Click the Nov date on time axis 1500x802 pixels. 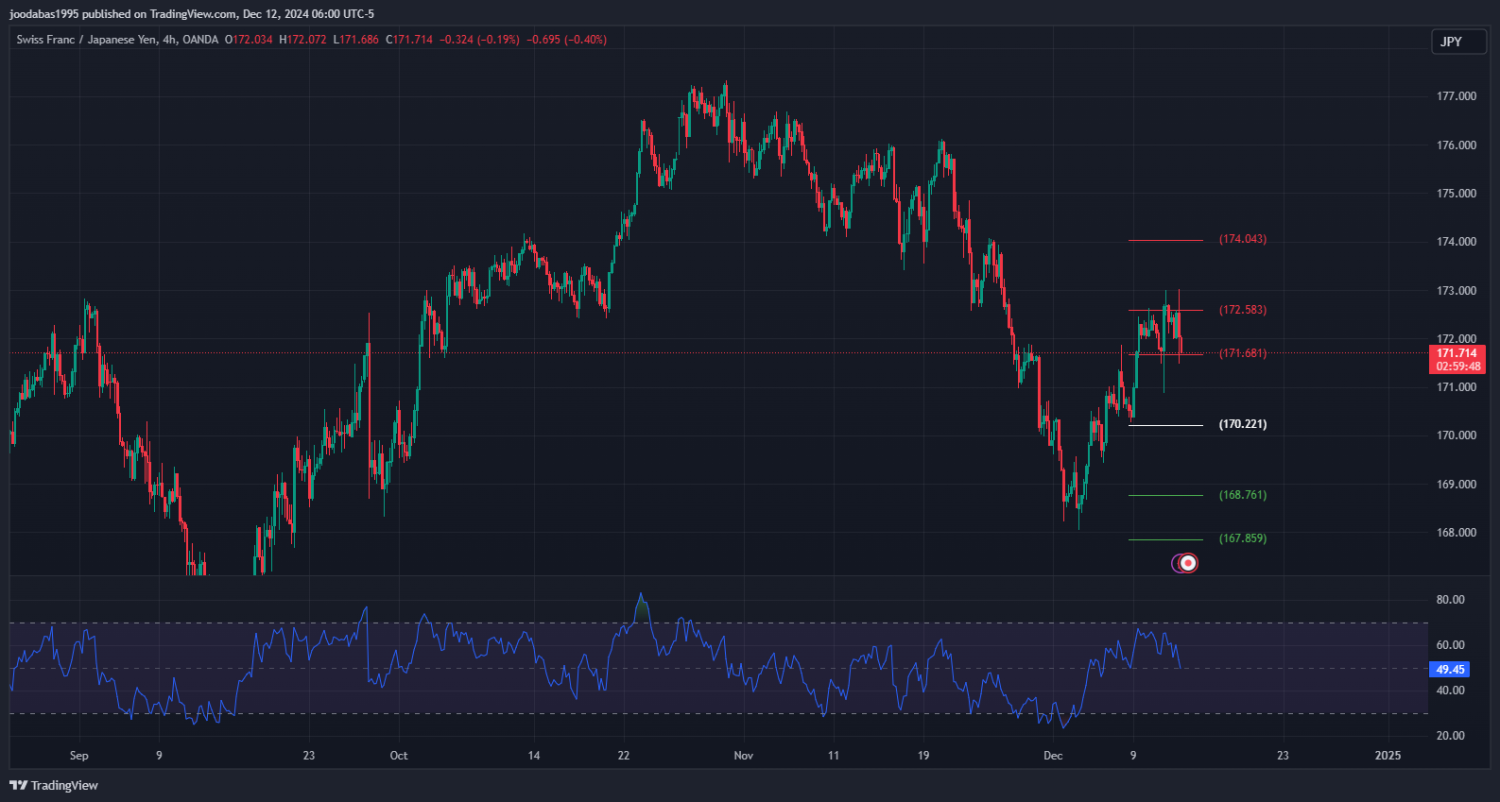point(741,755)
